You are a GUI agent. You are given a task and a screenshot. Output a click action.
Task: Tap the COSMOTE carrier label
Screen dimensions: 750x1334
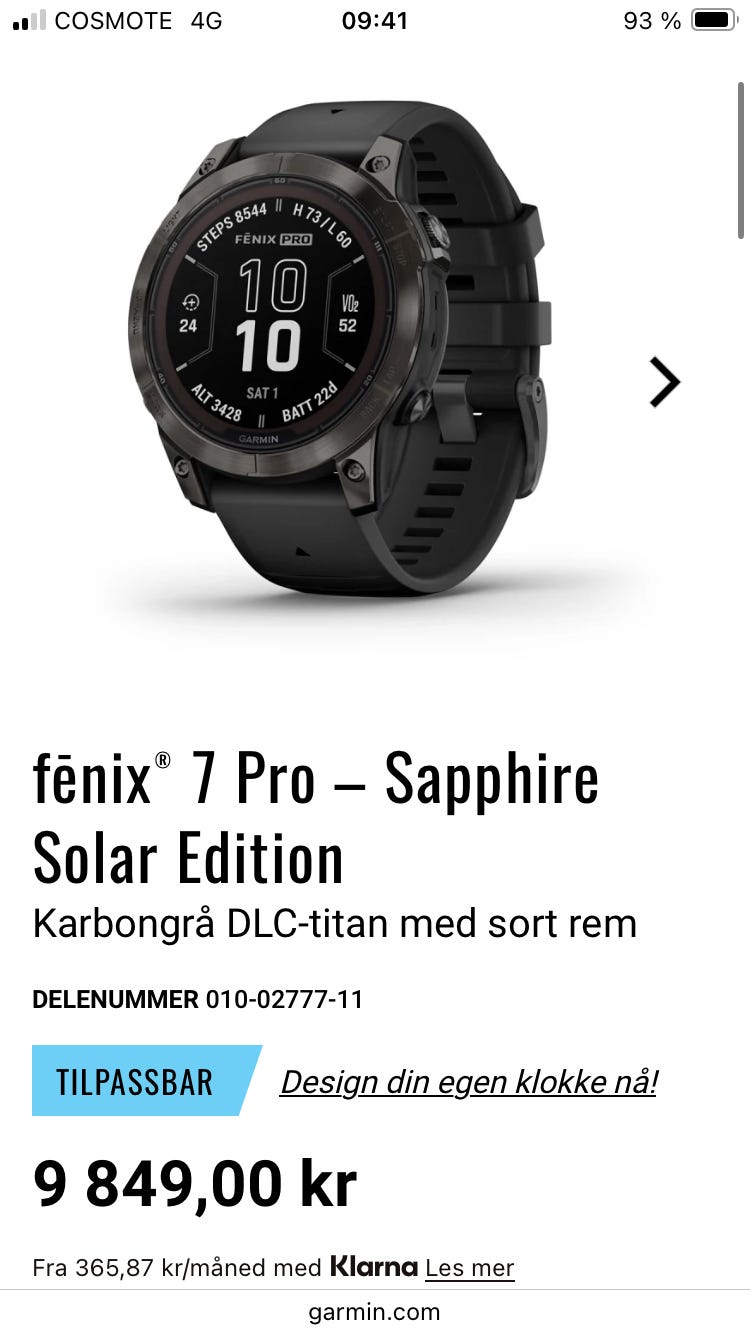point(113,20)
